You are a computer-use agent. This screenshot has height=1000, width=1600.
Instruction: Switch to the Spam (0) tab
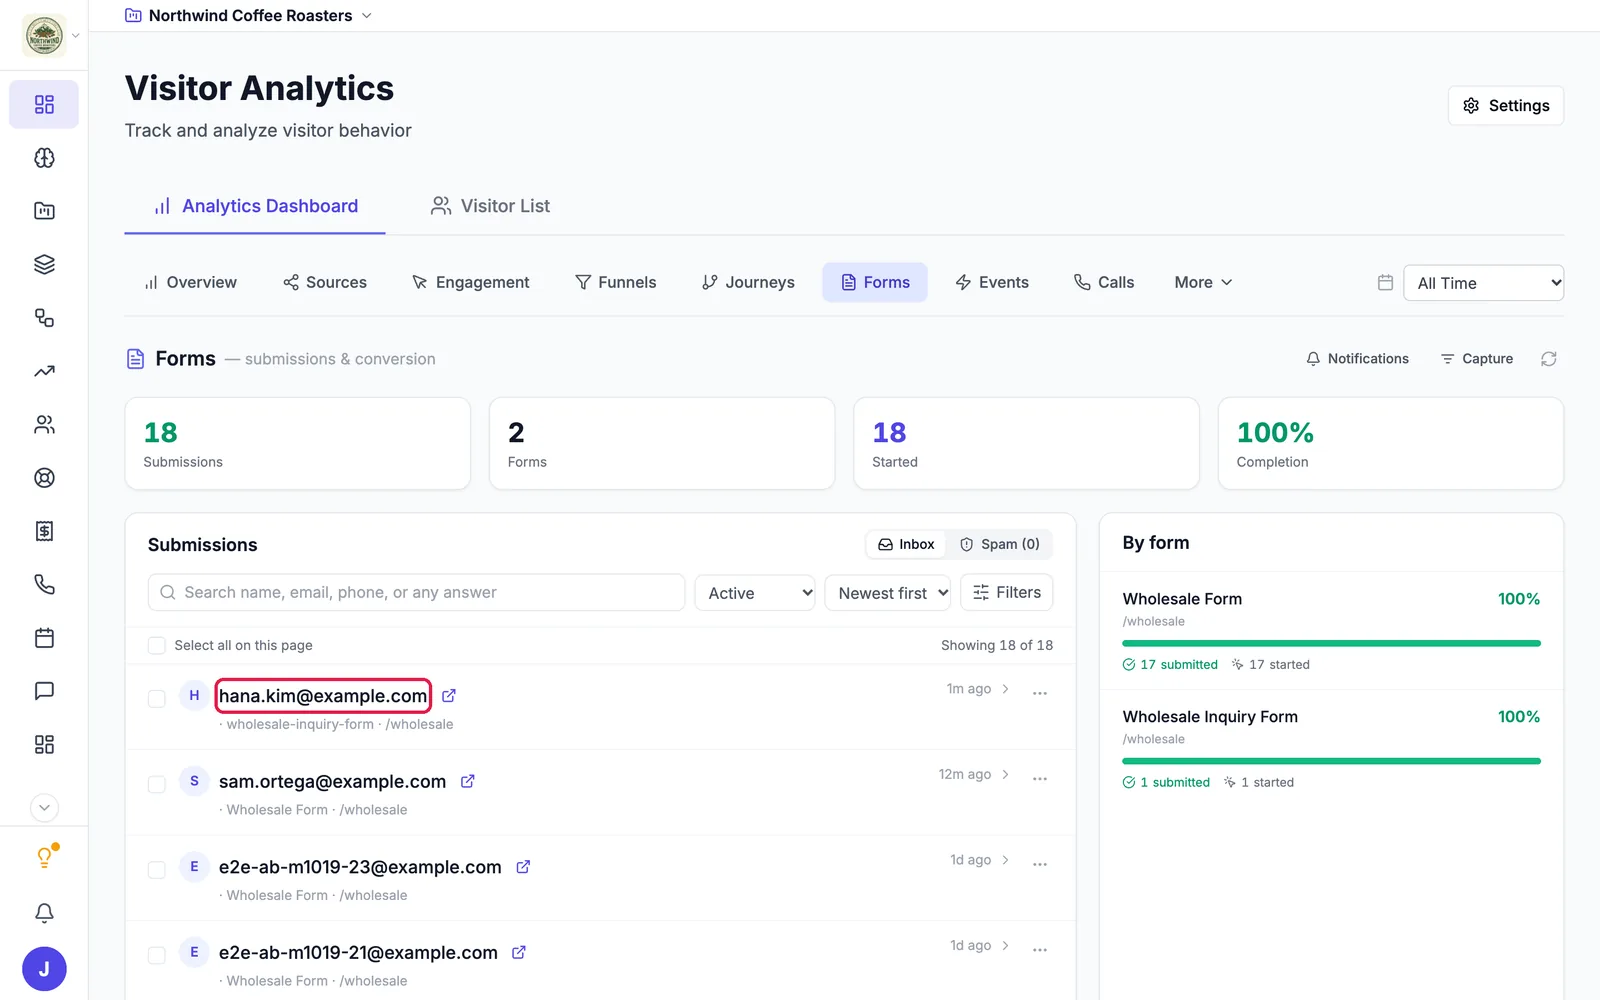point(1000,544)
